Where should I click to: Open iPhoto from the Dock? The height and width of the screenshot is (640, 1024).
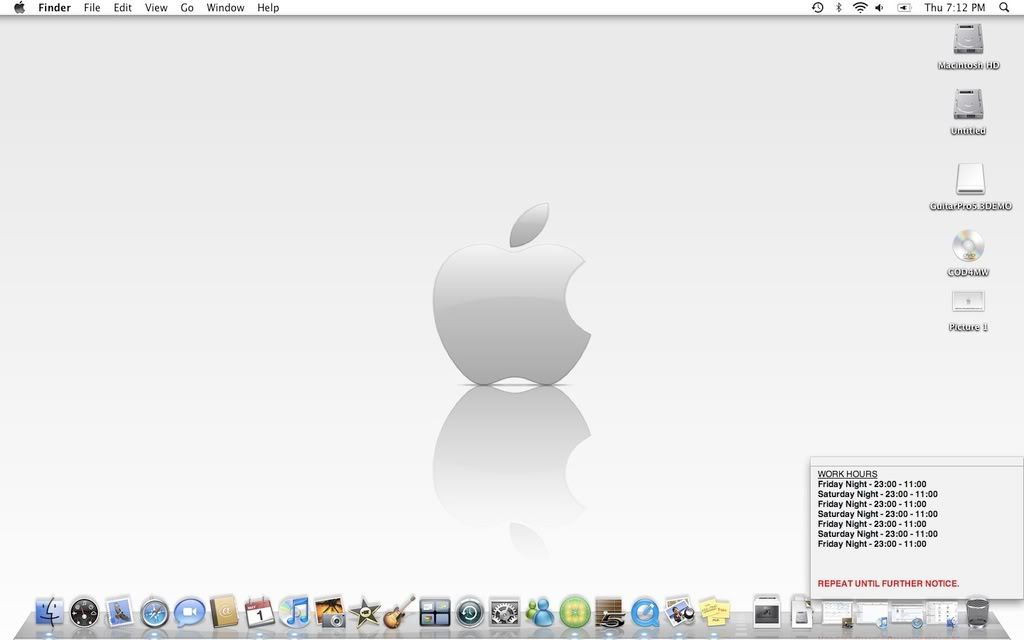[x=330, y=613]
